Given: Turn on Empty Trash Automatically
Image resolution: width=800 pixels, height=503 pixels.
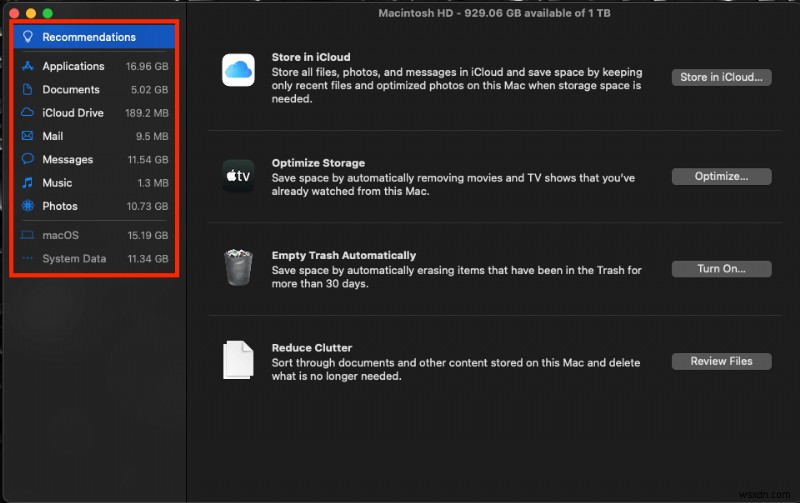Looking at the screenshot, I should tap(721, 269).
